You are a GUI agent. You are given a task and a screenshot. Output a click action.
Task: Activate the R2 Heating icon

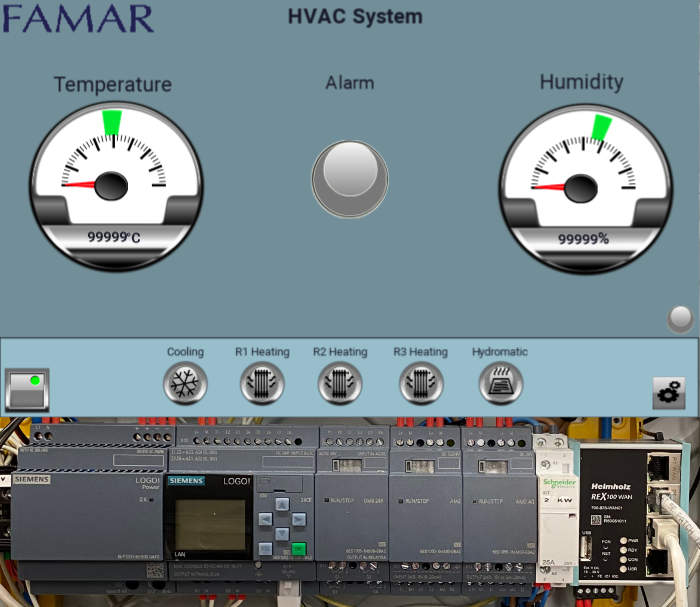340,383
